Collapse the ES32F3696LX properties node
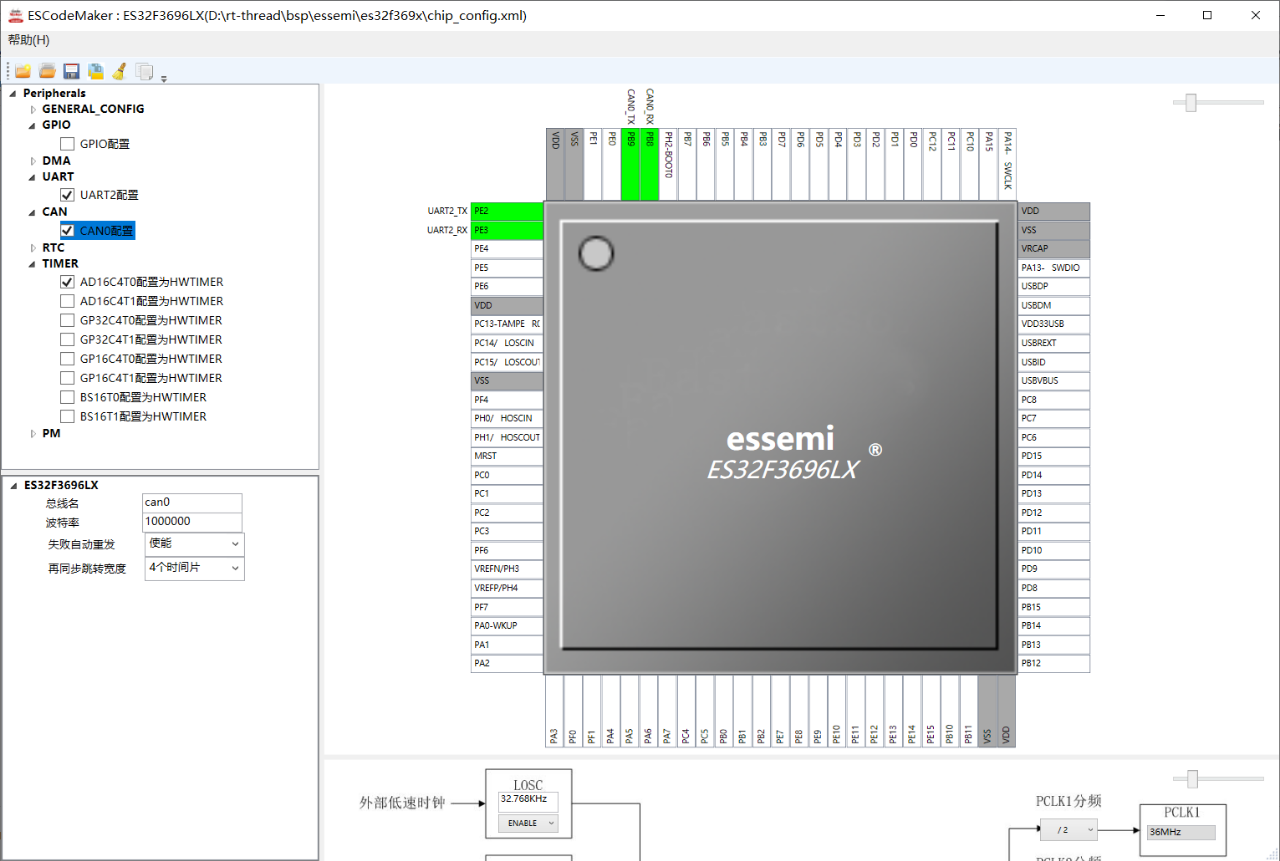The width and height of the screenshot is (1280, 861). (13, 485)
